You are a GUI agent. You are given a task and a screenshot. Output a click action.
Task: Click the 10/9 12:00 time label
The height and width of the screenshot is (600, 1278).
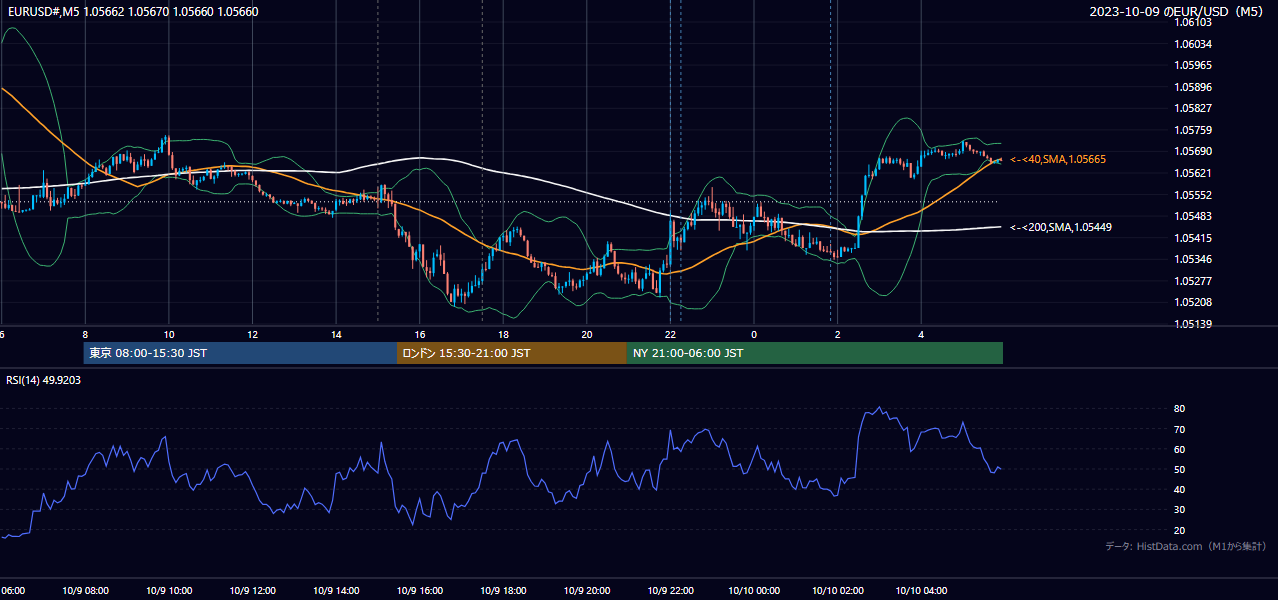[x=253, y=591]
